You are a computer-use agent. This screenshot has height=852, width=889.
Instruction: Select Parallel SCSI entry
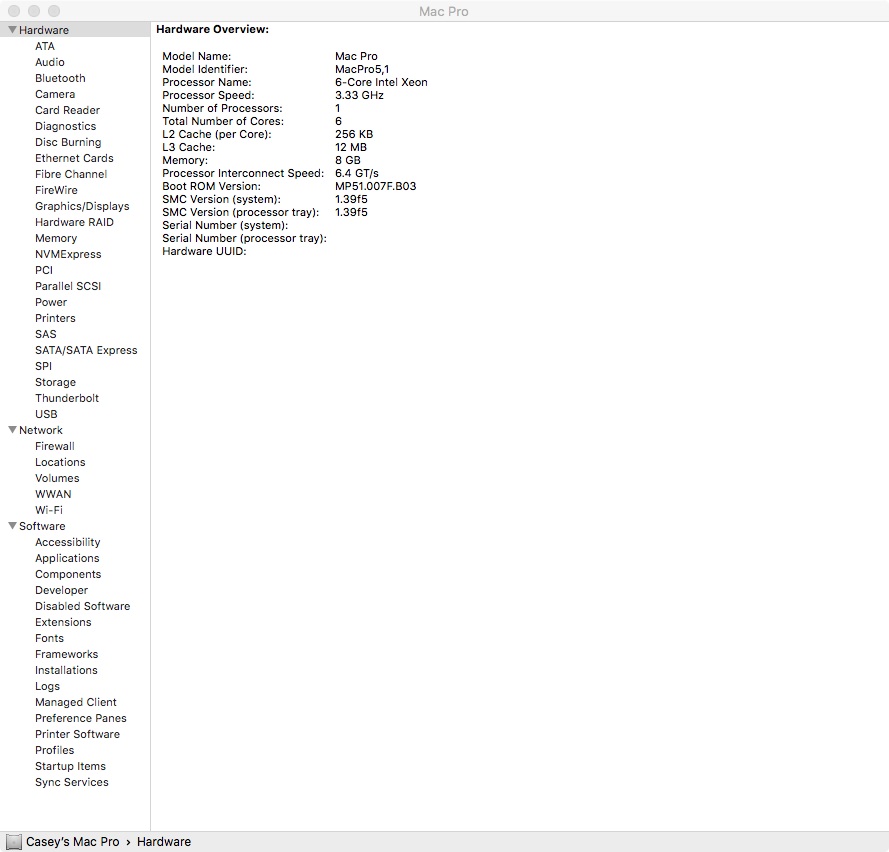pos(68,286)
